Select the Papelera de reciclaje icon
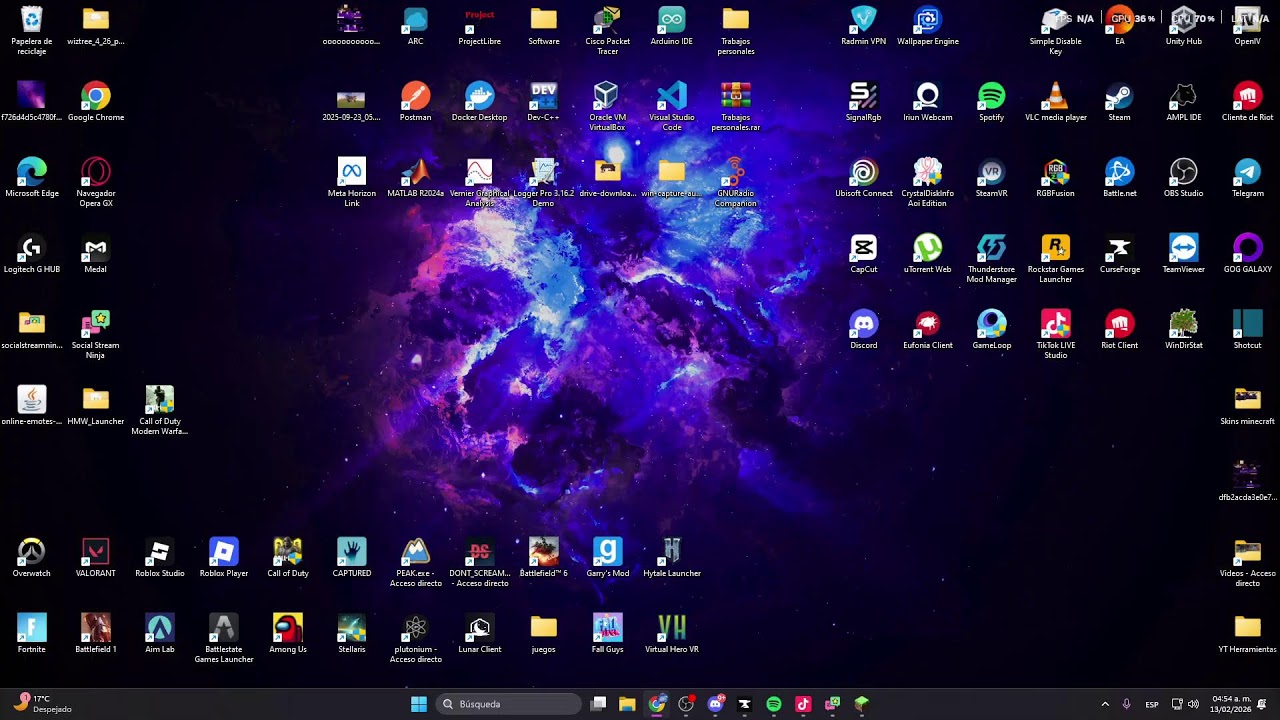This screenshot has width=1280, height=720. tap(32, 21)
